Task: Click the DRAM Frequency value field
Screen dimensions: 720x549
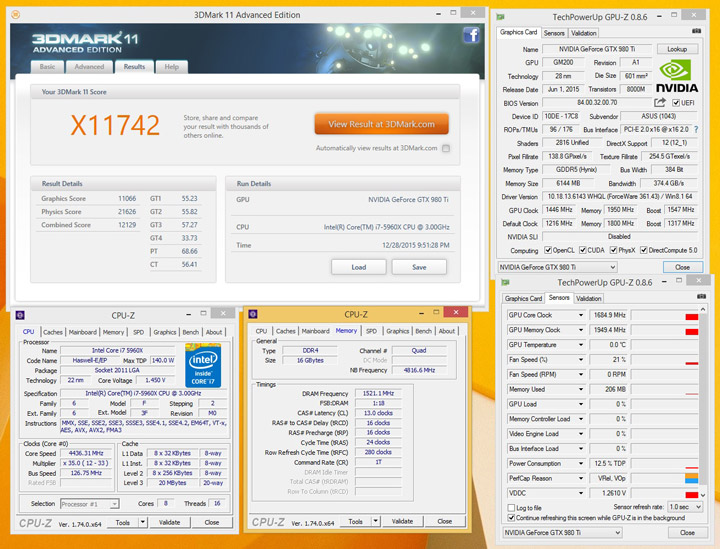Action: click(378, 393)
